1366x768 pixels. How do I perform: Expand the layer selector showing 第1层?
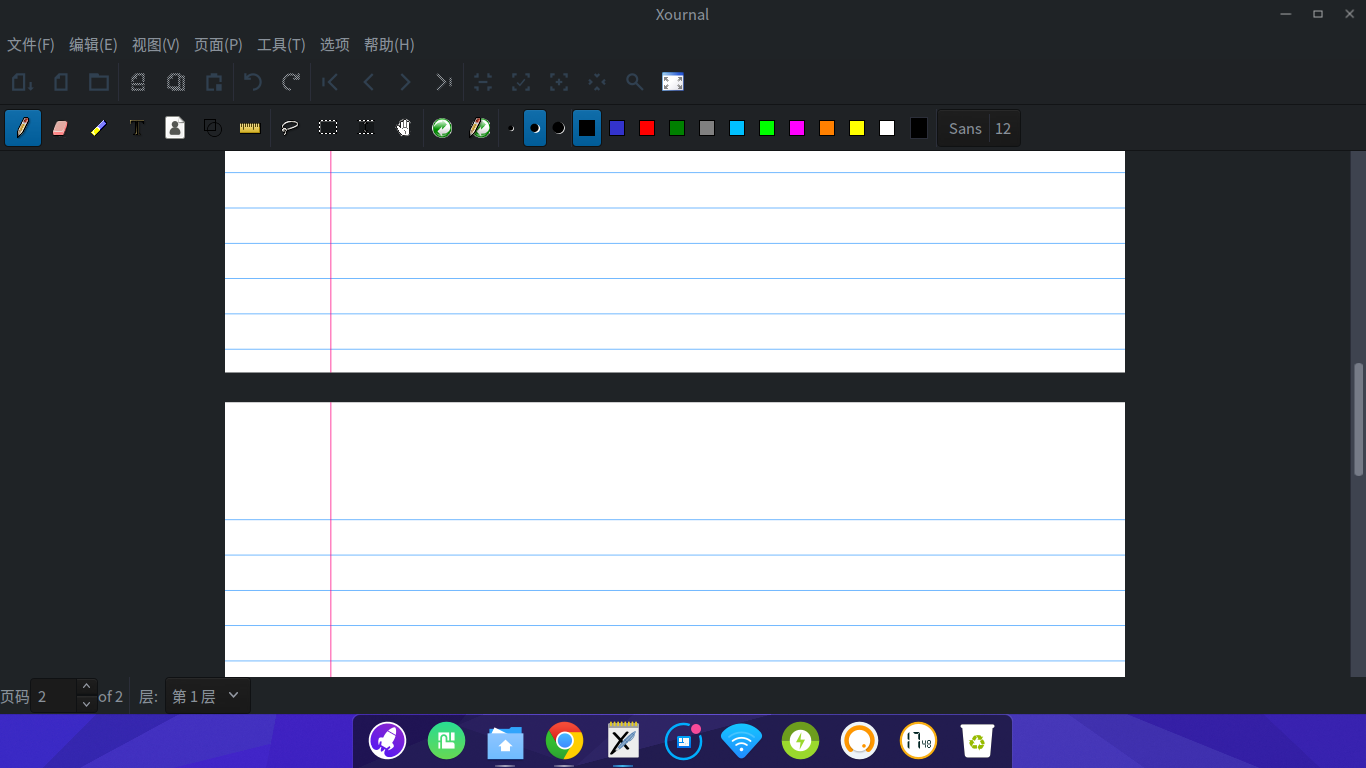click(x=207, y=696)
